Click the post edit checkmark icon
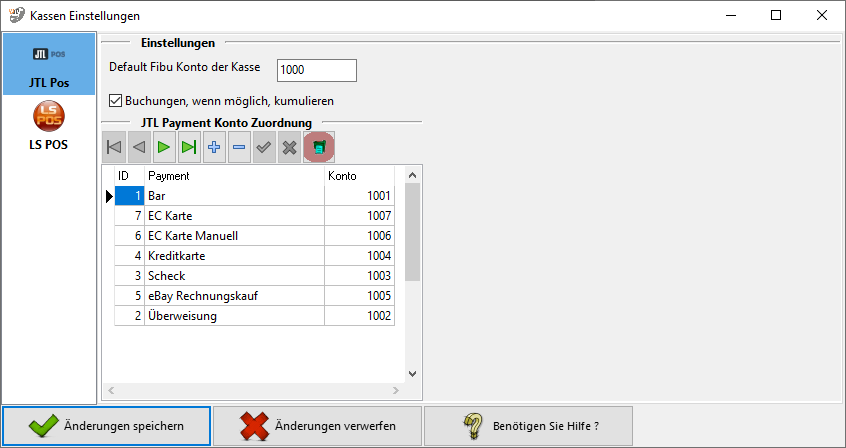846x448 pixels. click(x=264, y=147)
